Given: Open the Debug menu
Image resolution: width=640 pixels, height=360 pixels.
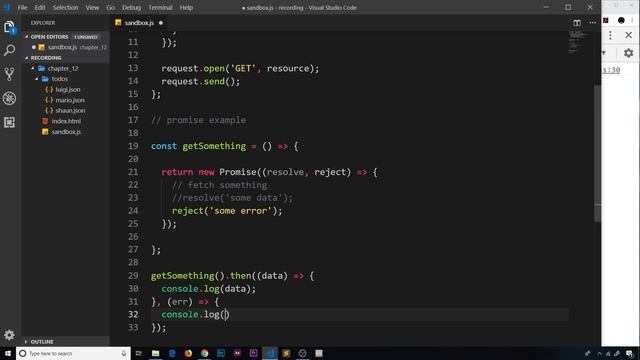Looking at the screenshot, I should click(x=131, y=7).
